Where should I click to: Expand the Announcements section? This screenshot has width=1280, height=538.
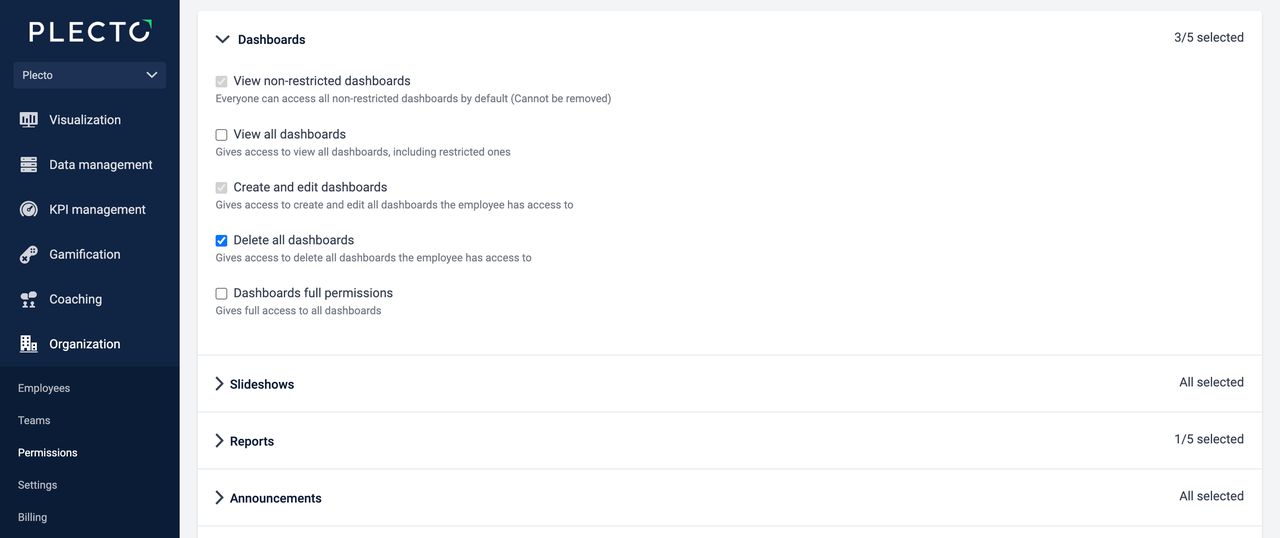coord(220,498)
